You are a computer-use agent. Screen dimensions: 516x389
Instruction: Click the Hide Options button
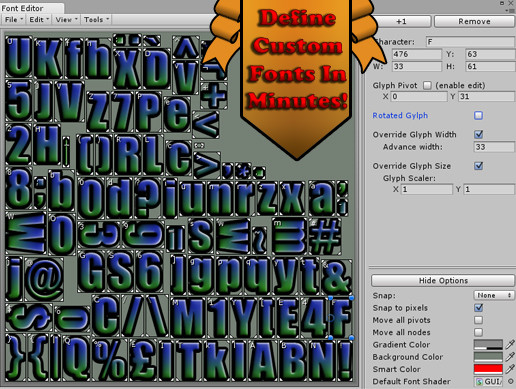coord(443,281)
